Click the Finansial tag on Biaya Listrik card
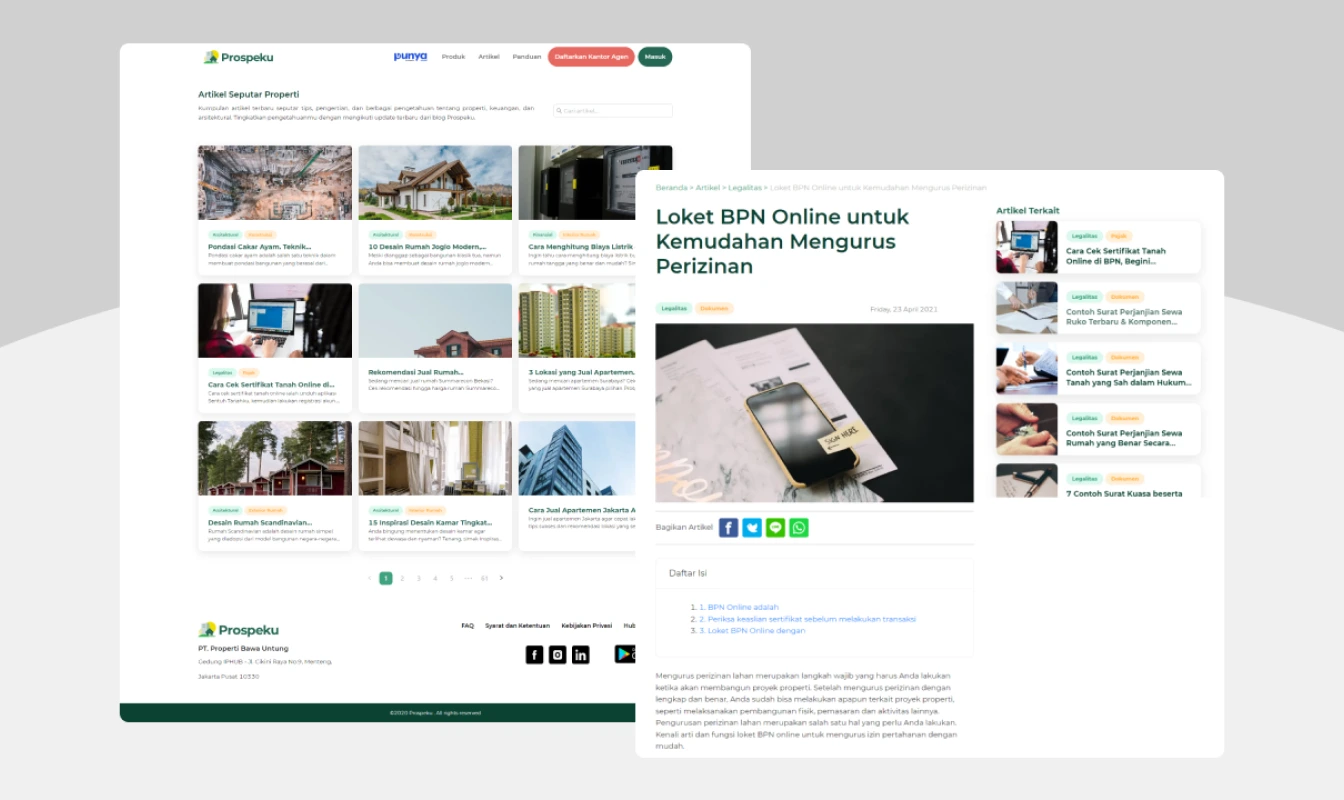This screenshot has height=800, width=1344. [543, 235]
